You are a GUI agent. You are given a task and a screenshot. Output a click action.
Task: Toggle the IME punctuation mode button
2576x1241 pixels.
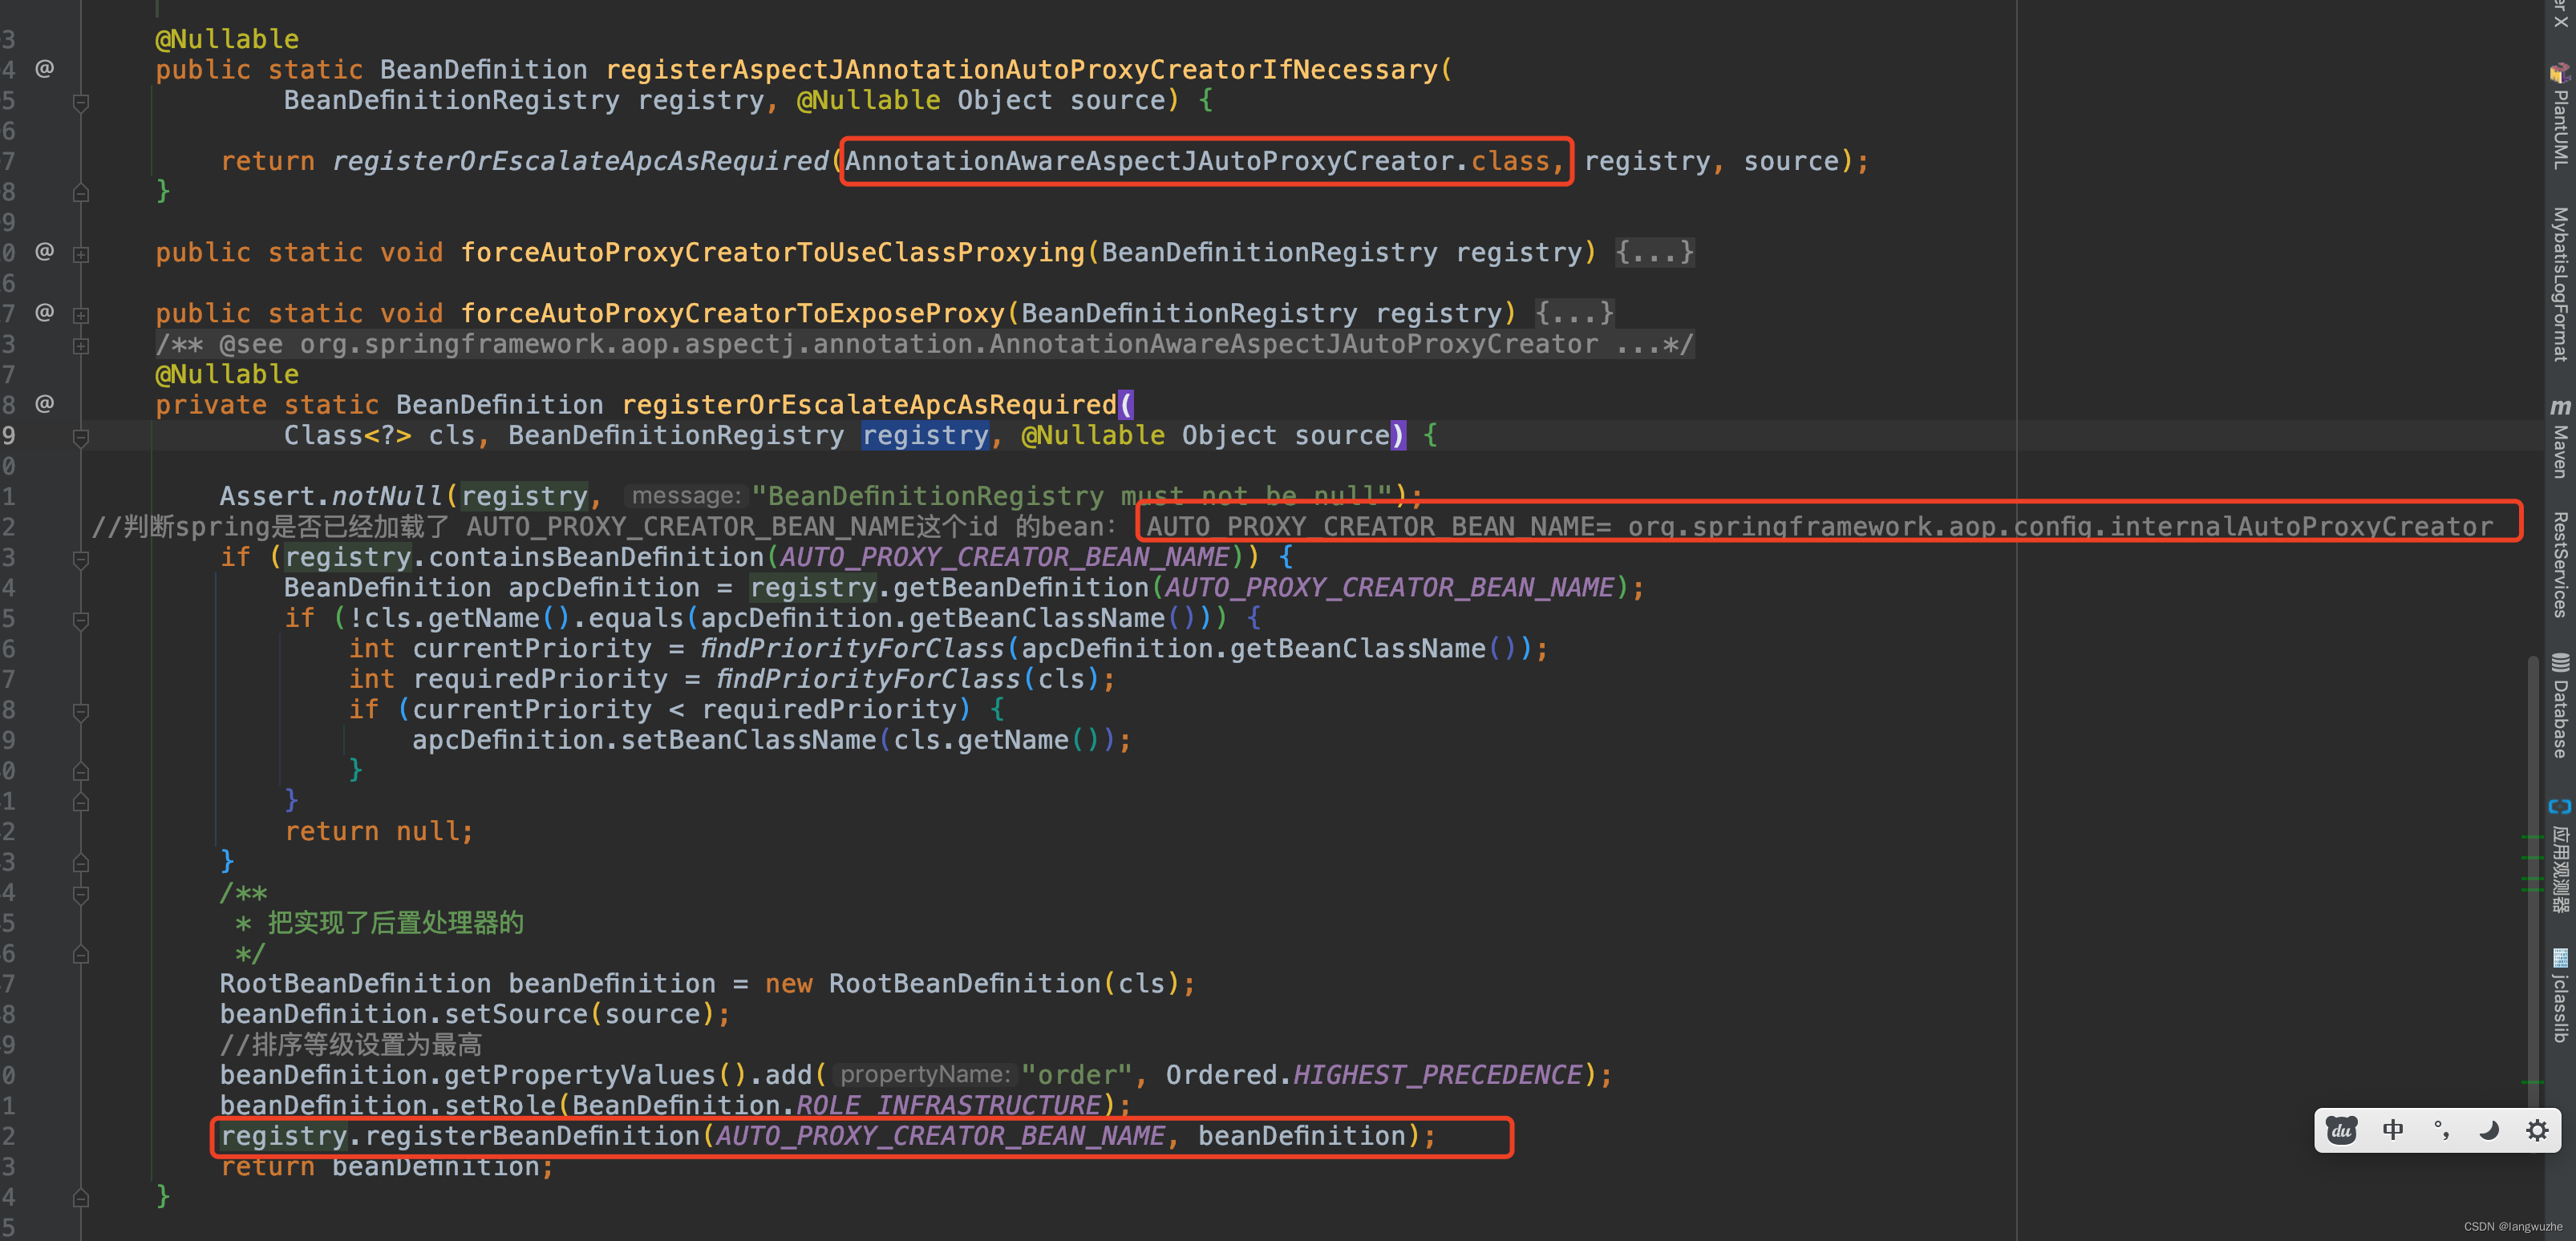click(2441, 1130)
